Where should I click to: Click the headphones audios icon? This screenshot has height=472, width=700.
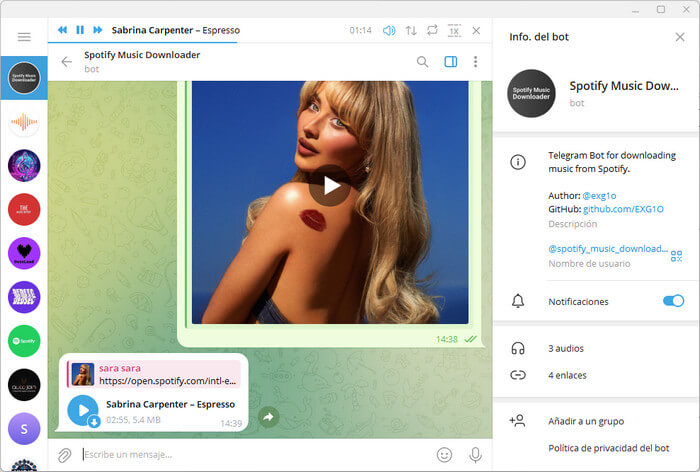(x=518, y=348)
